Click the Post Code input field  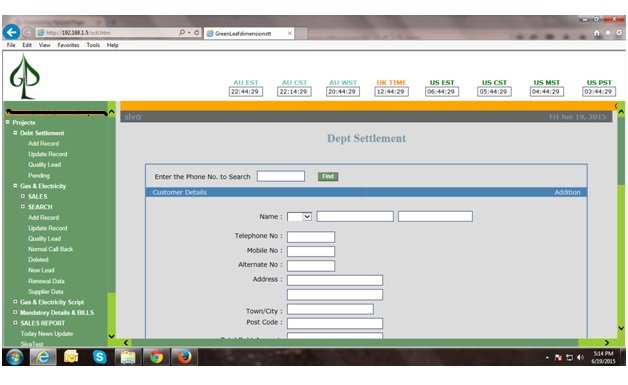(x=335, y=323)
